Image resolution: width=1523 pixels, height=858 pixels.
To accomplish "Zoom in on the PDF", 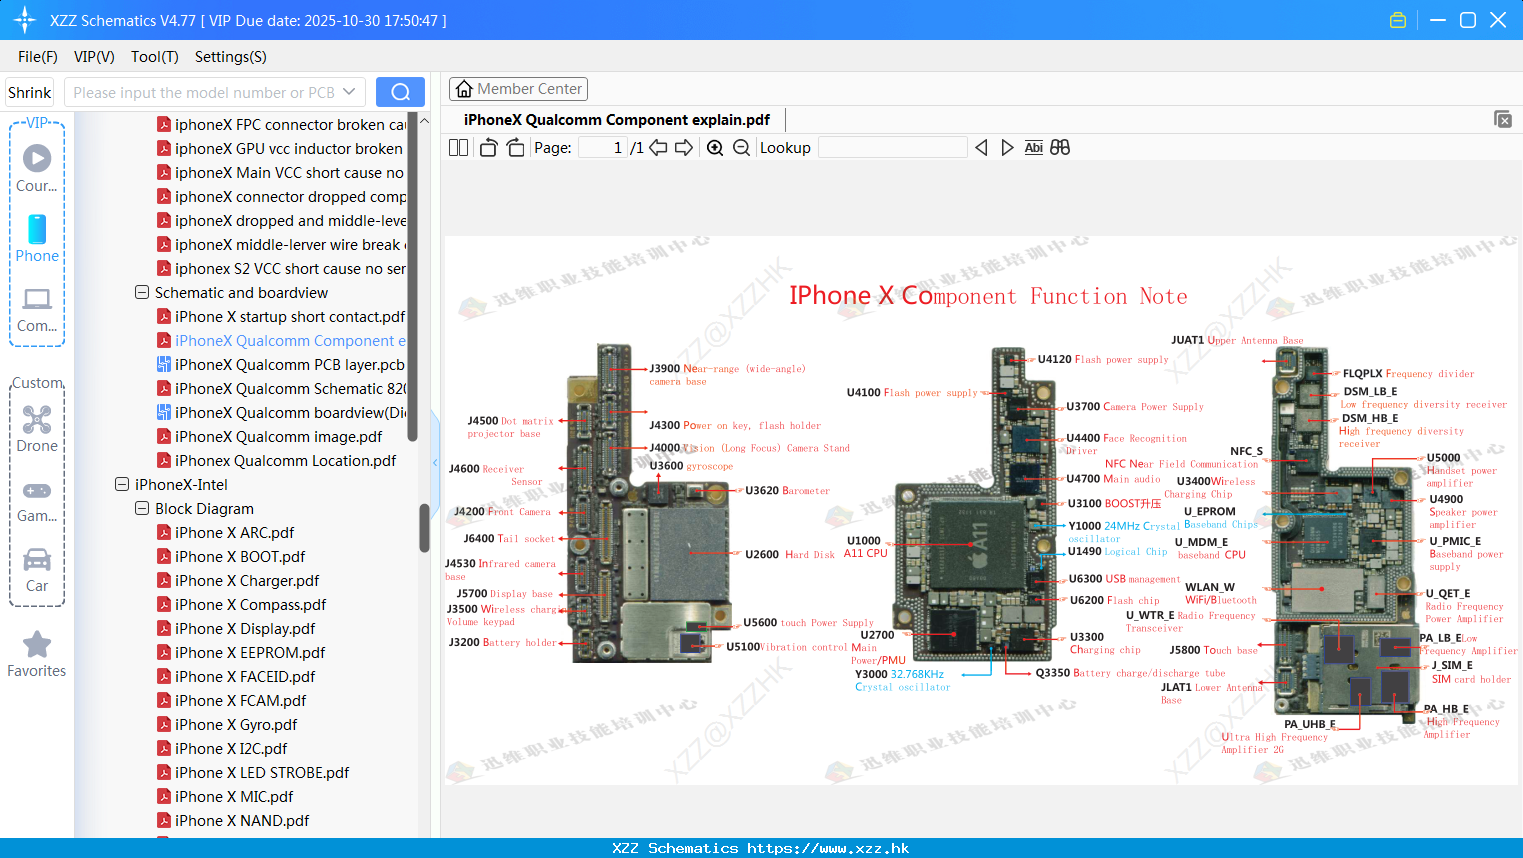I will (x=715, y=147).
